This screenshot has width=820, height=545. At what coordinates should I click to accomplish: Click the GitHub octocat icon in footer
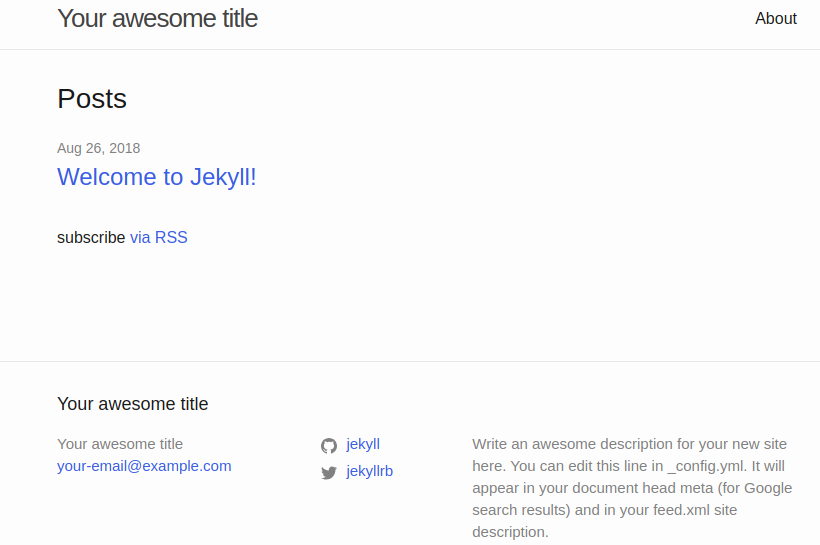329,446
